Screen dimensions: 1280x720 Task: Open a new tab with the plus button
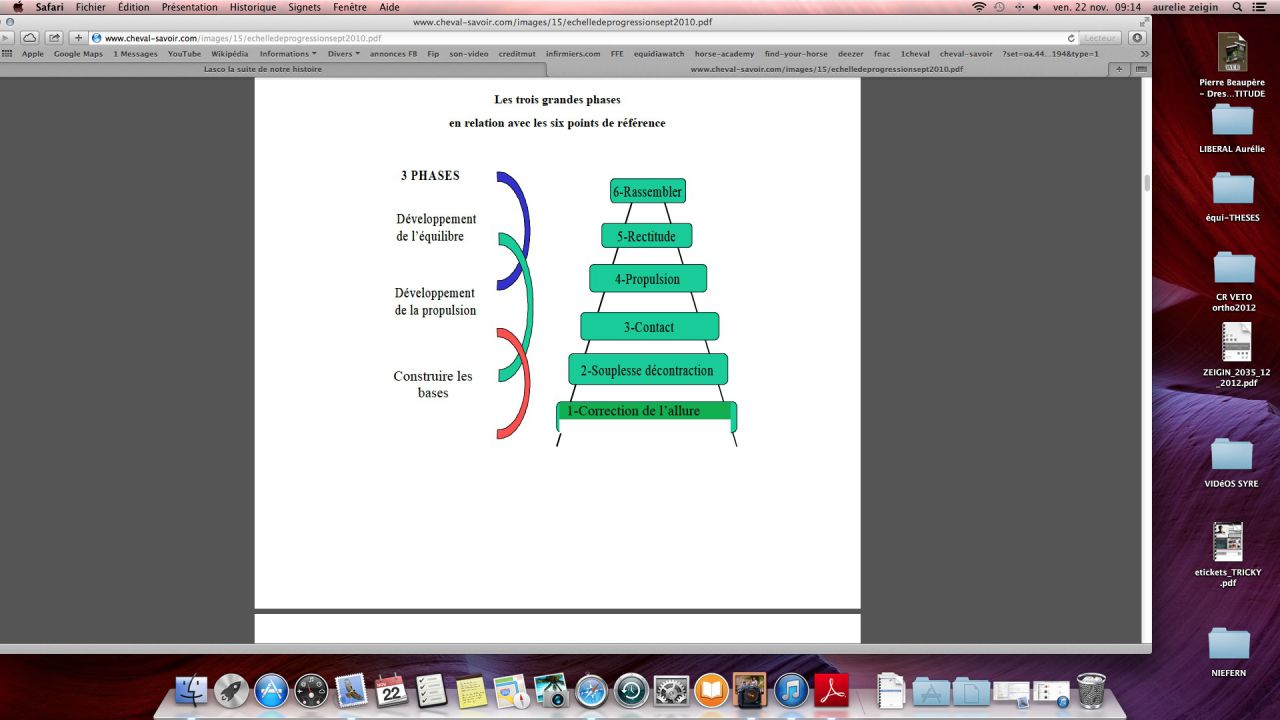pos(1119,69)
